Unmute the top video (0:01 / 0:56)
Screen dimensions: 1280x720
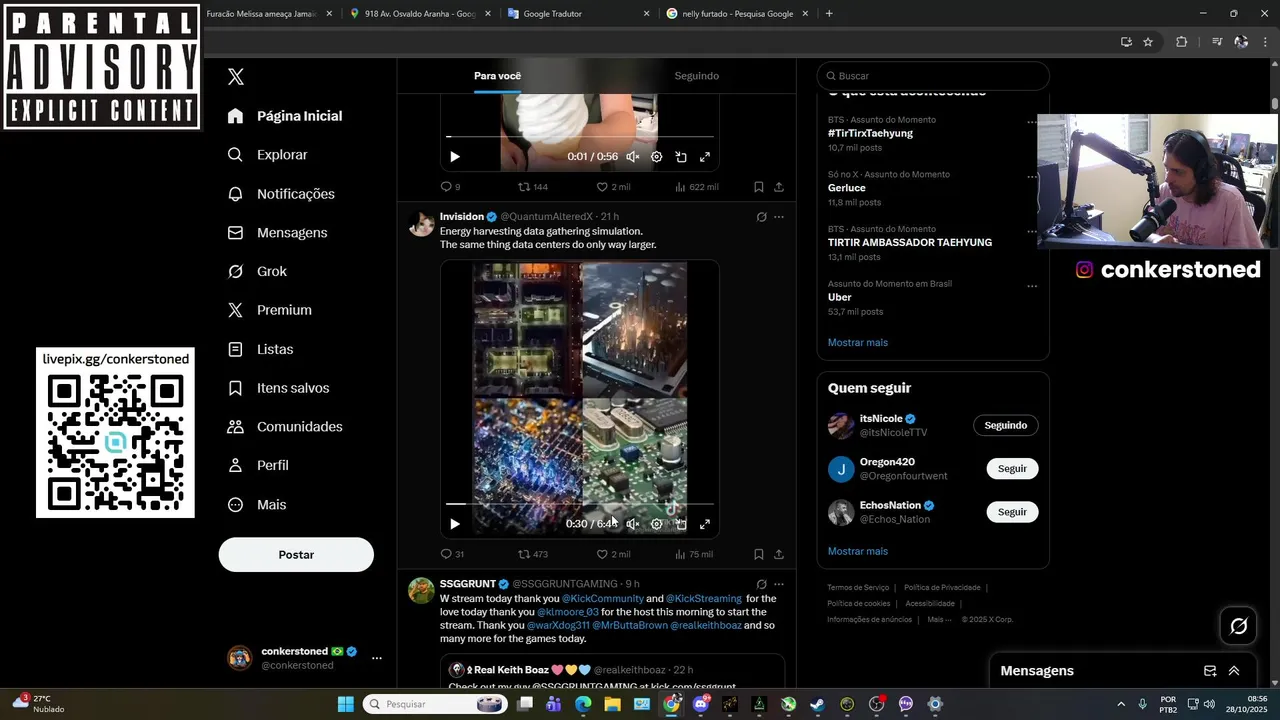pyautogui.click(x=633, y=157)
